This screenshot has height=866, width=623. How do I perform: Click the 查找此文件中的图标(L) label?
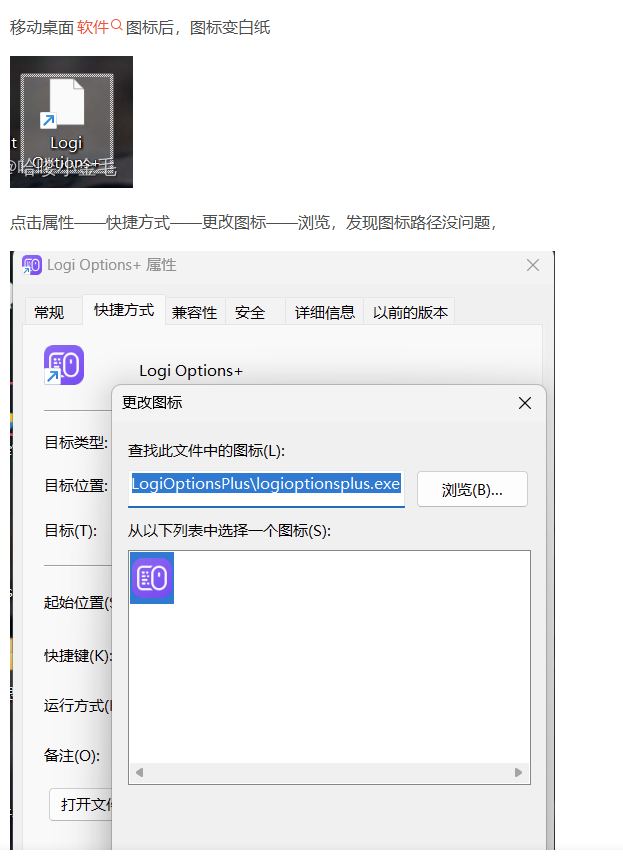(x=207, y=451)
